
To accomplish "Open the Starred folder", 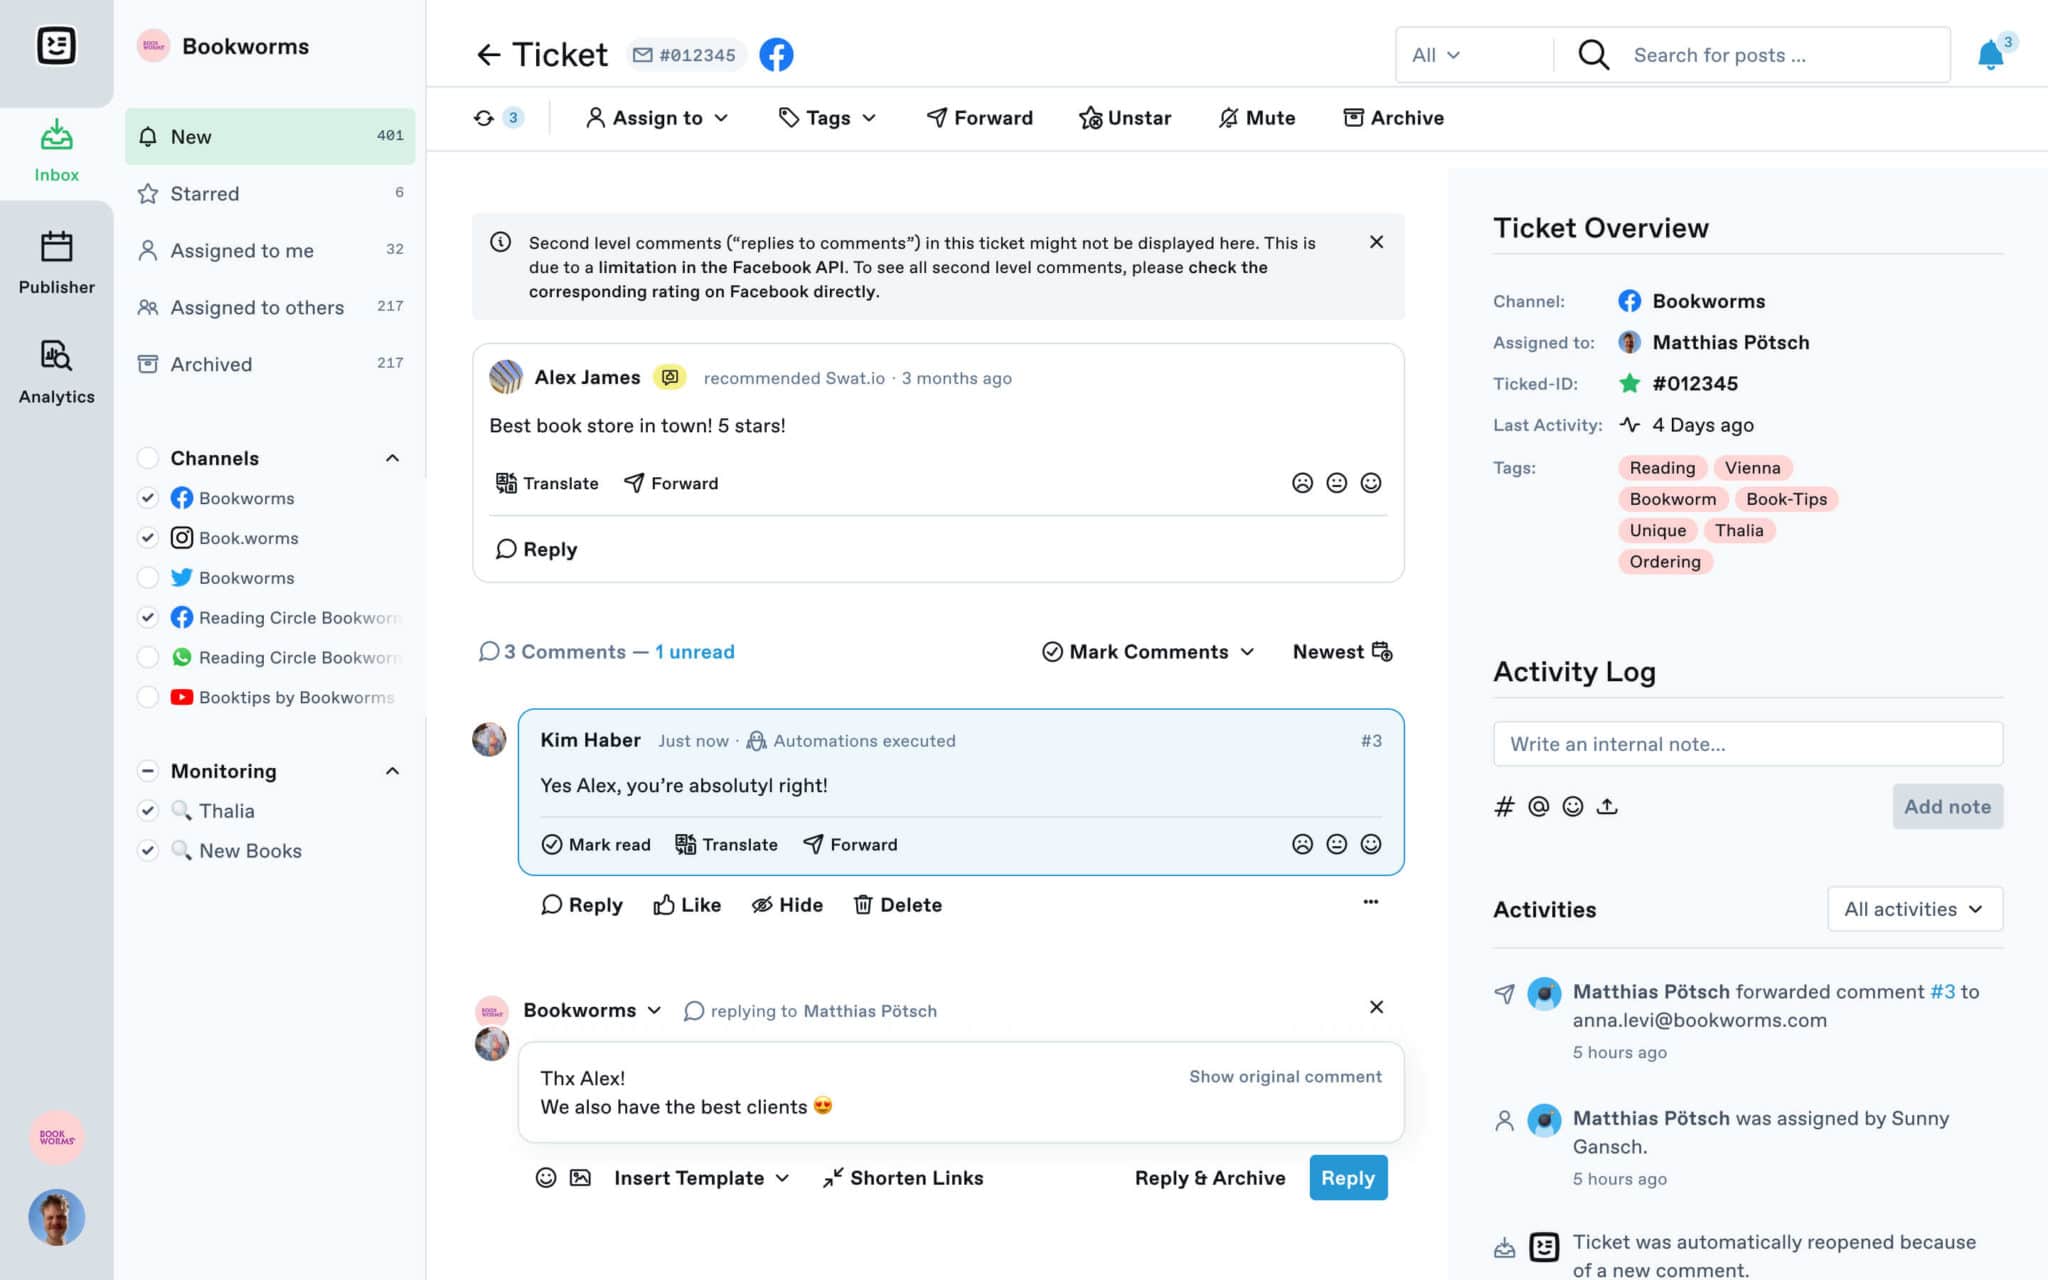I will pyautogui.click(x=270, y=194).
